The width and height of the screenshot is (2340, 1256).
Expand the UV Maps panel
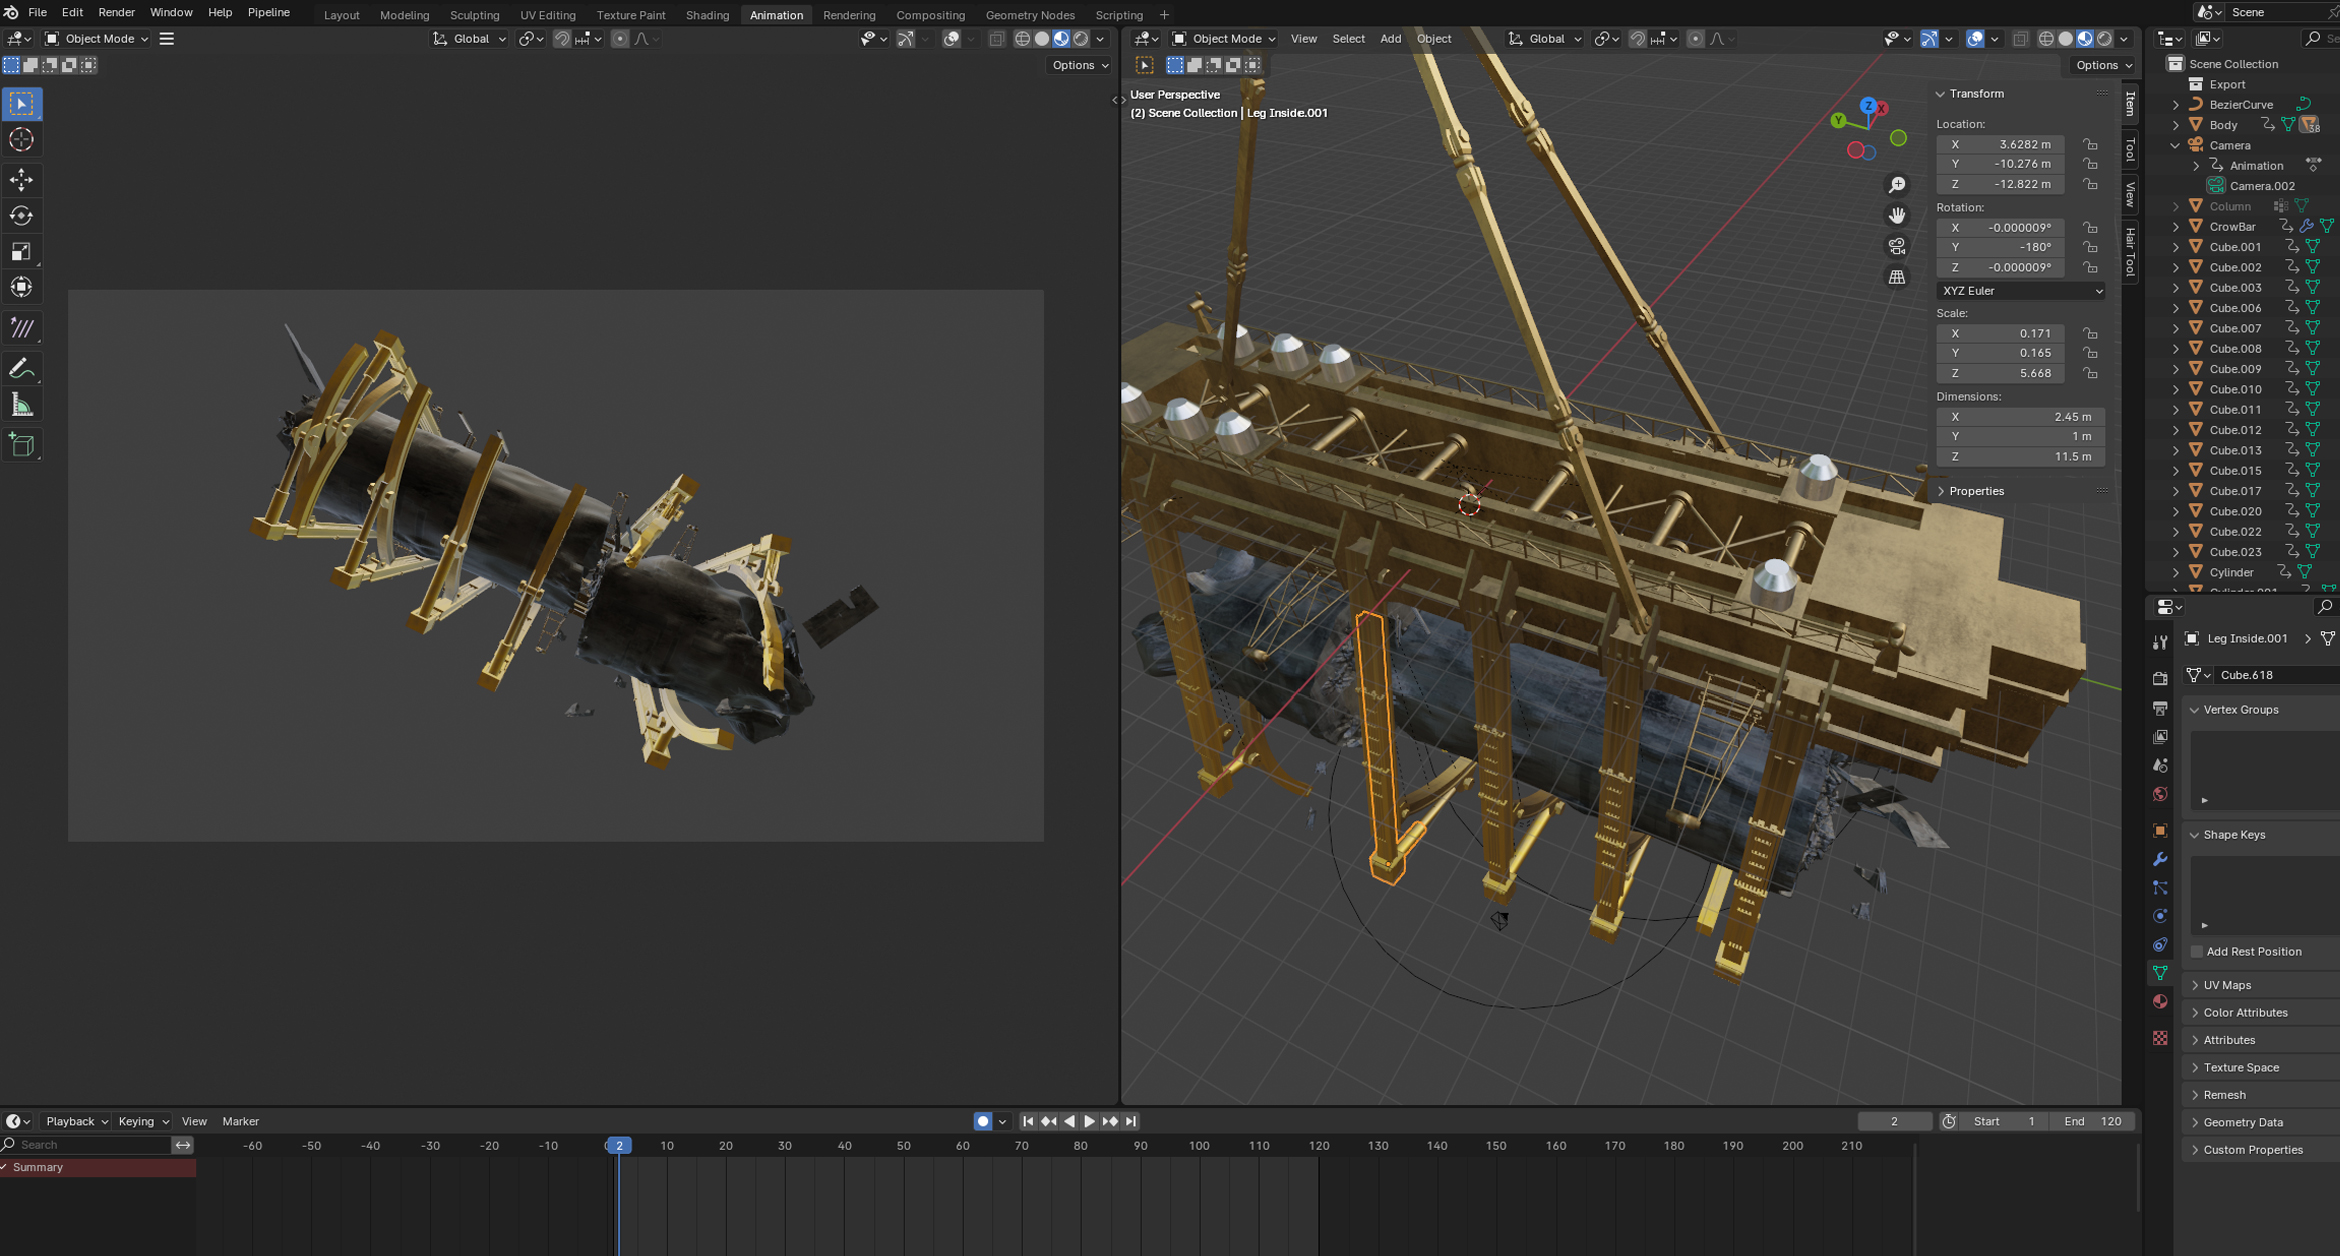(2227, 985)
